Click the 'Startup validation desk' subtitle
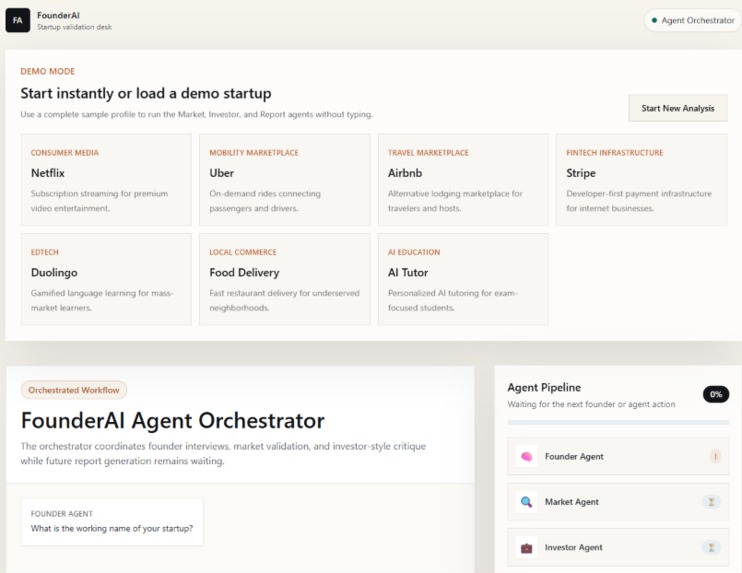742x573 pixels. [x=74, y=27]
